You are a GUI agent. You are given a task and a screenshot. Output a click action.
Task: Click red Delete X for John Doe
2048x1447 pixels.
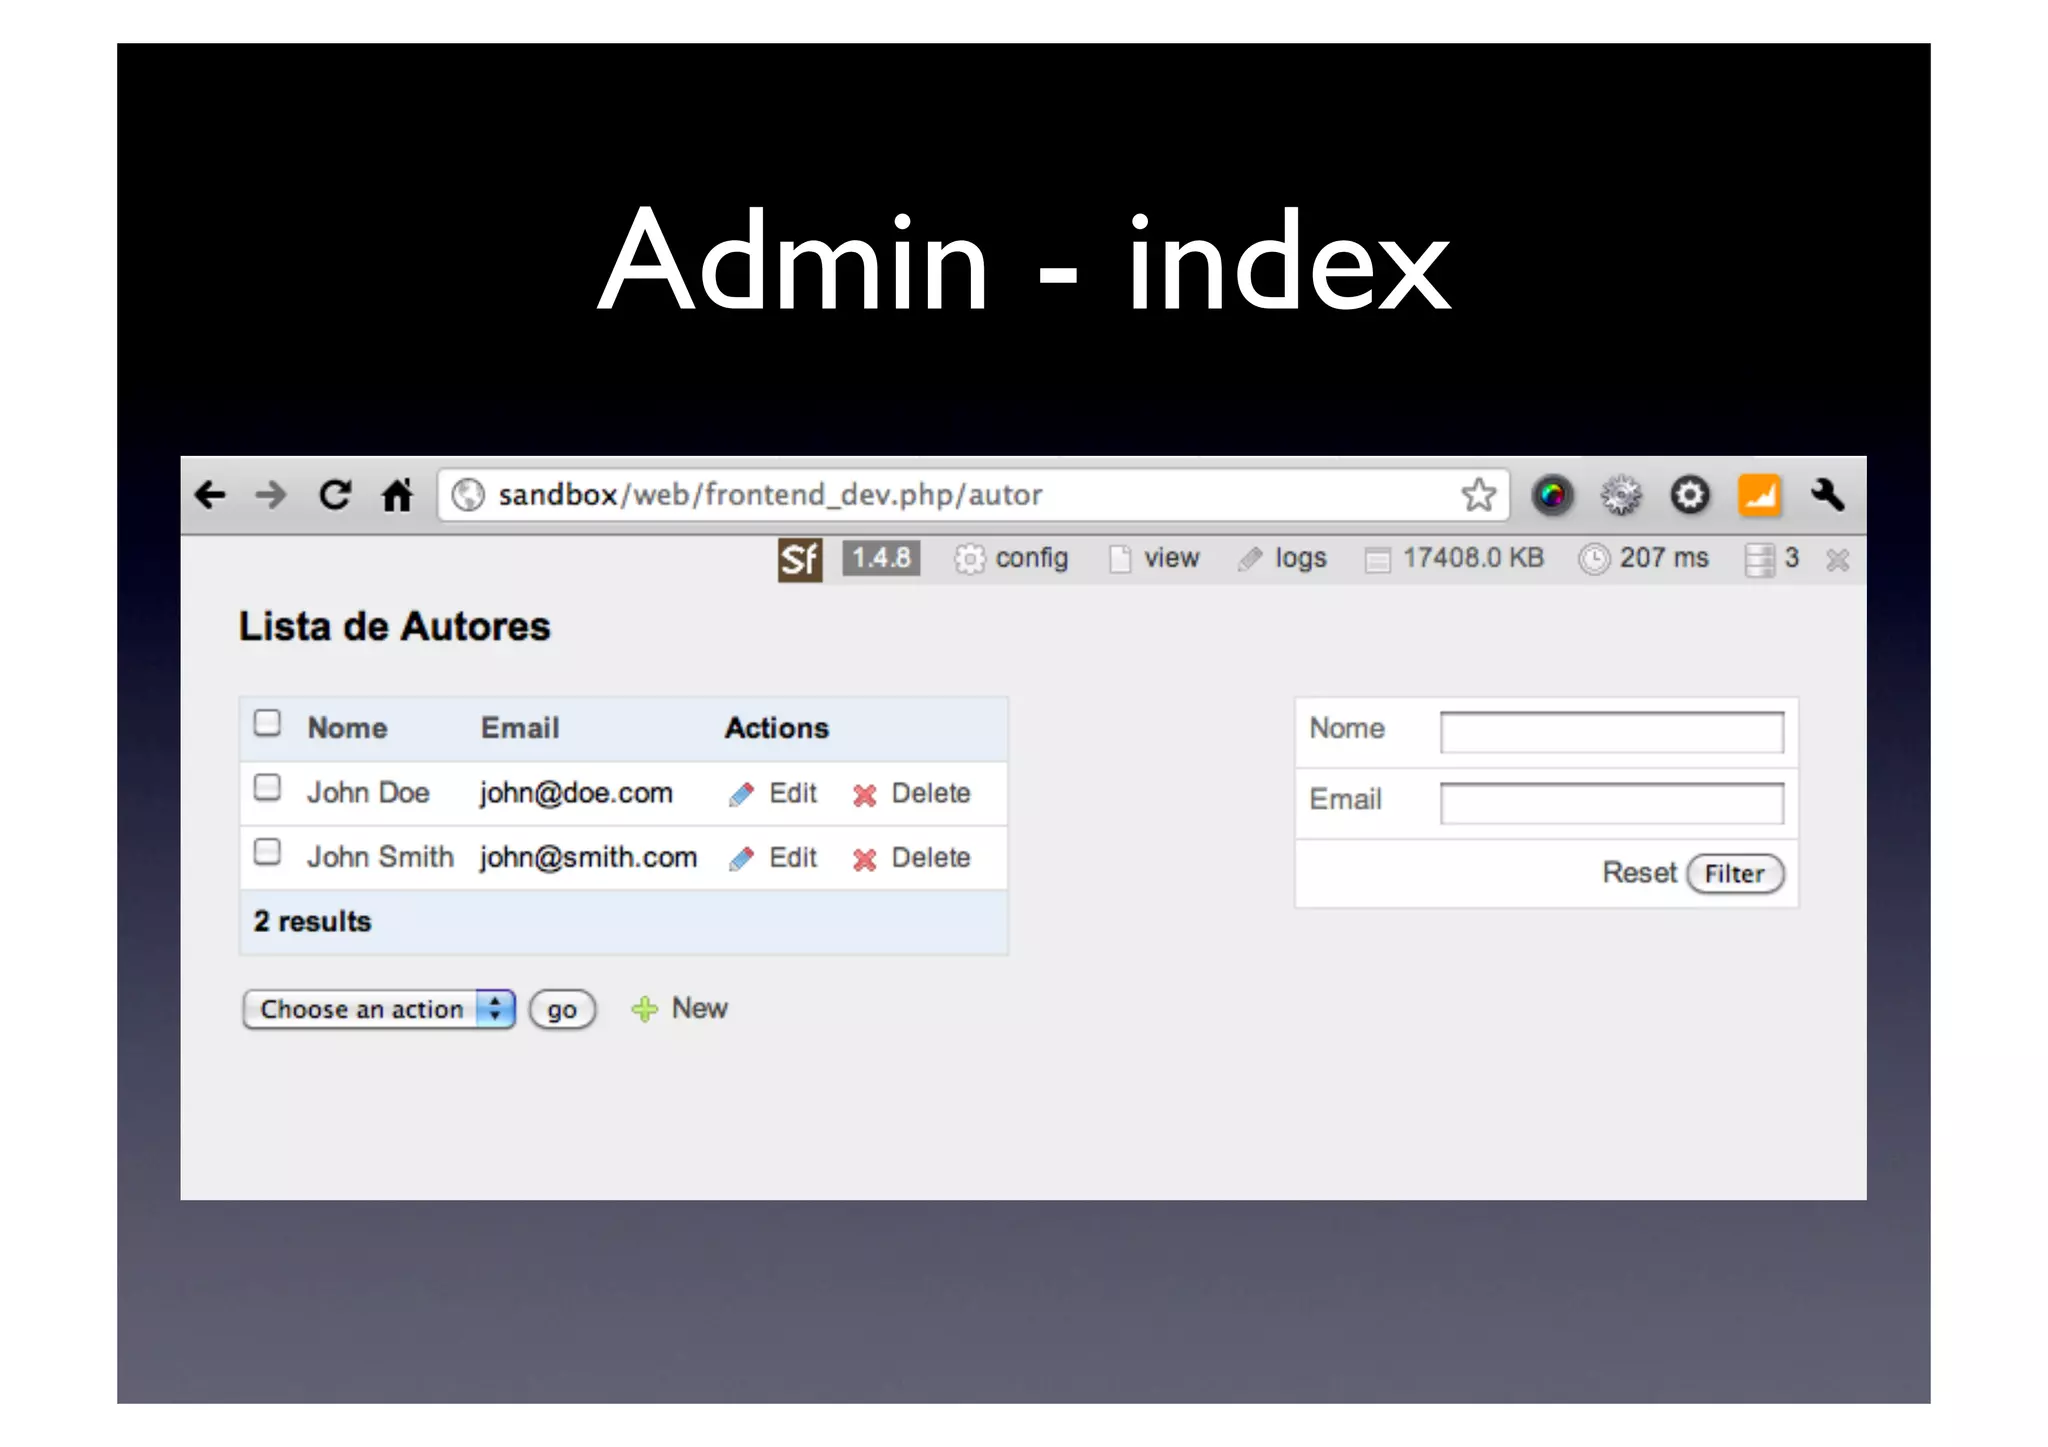point(865,795)
